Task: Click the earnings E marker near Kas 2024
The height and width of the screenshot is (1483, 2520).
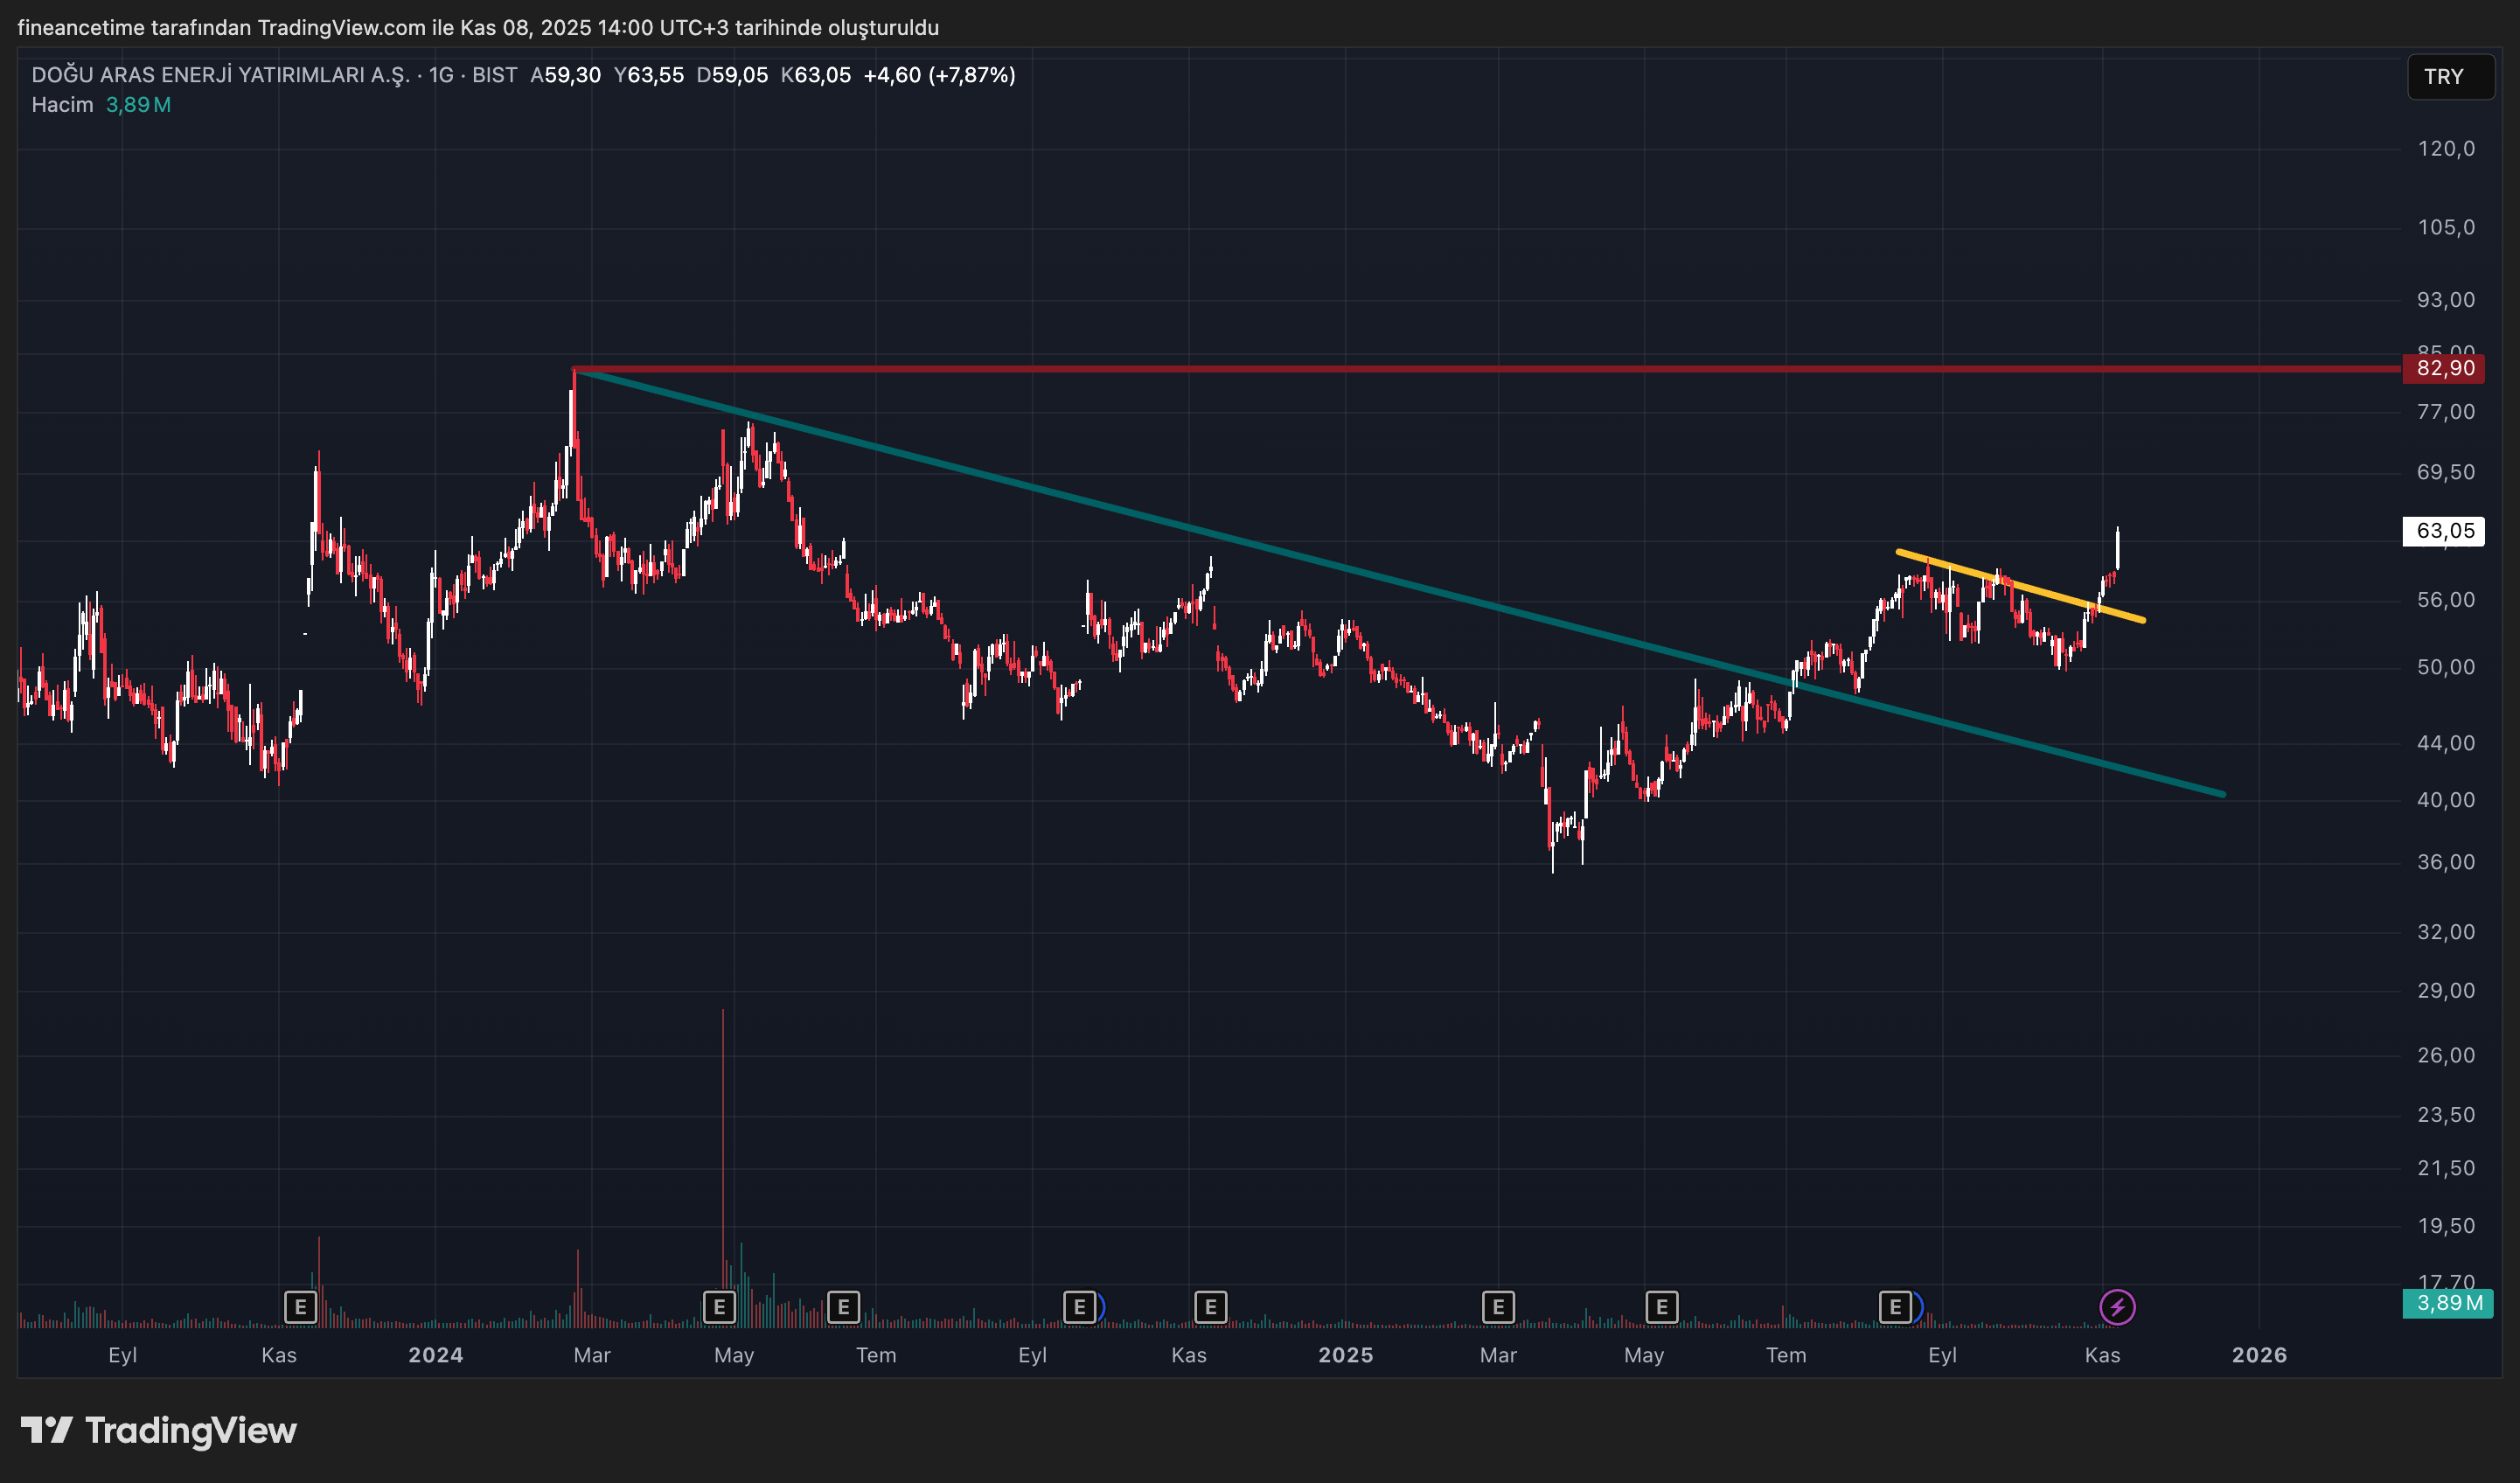Action: pos(1210,1306)
